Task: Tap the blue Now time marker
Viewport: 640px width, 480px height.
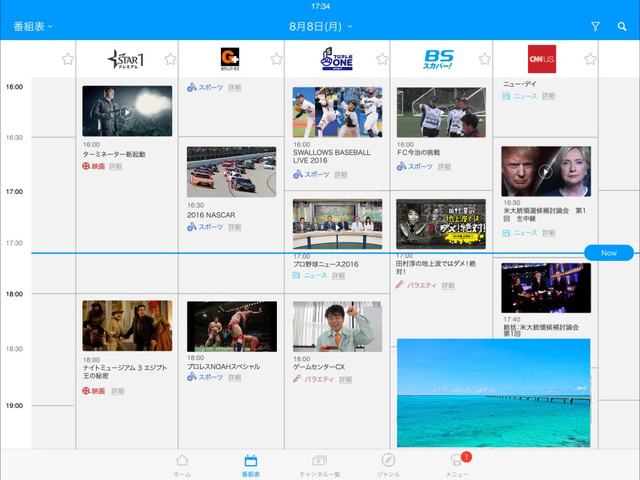Action: coord(608,253)
